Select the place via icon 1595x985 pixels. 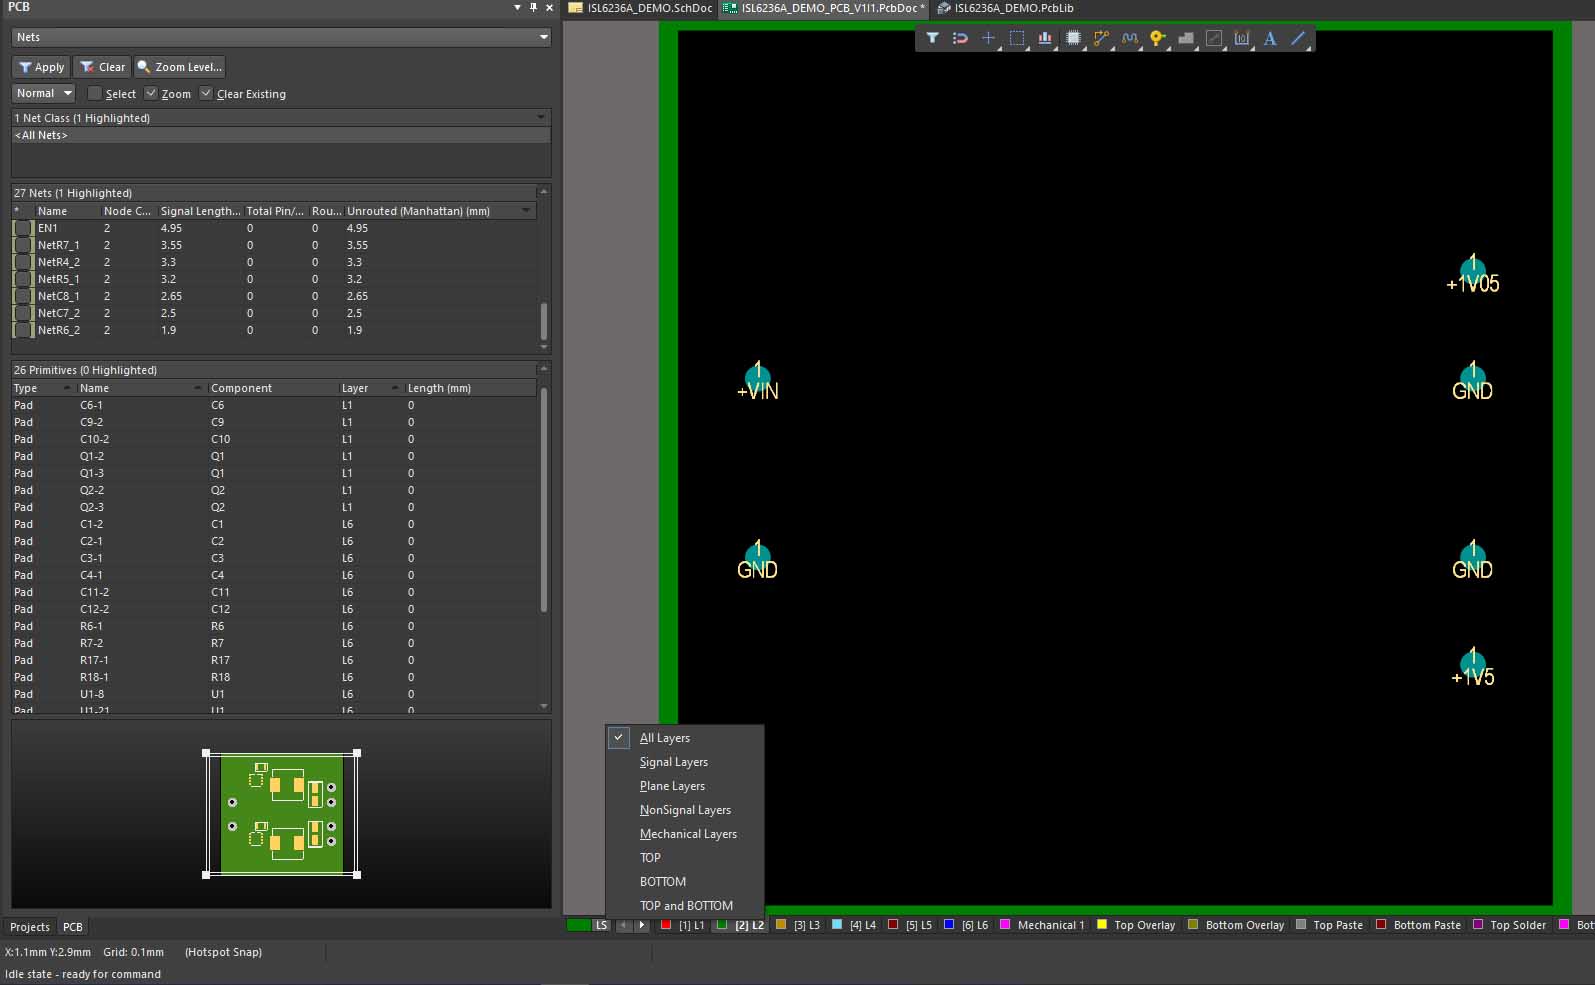coord(1157,38)
